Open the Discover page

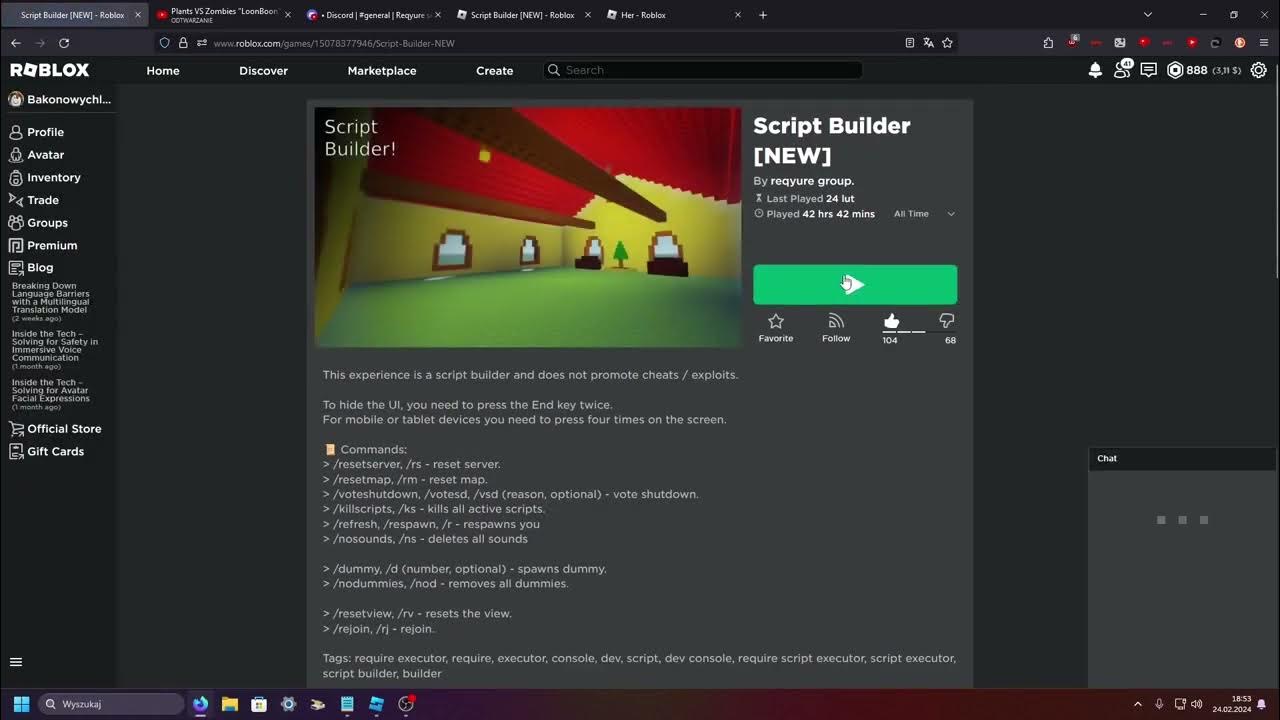tap(263, 71)
